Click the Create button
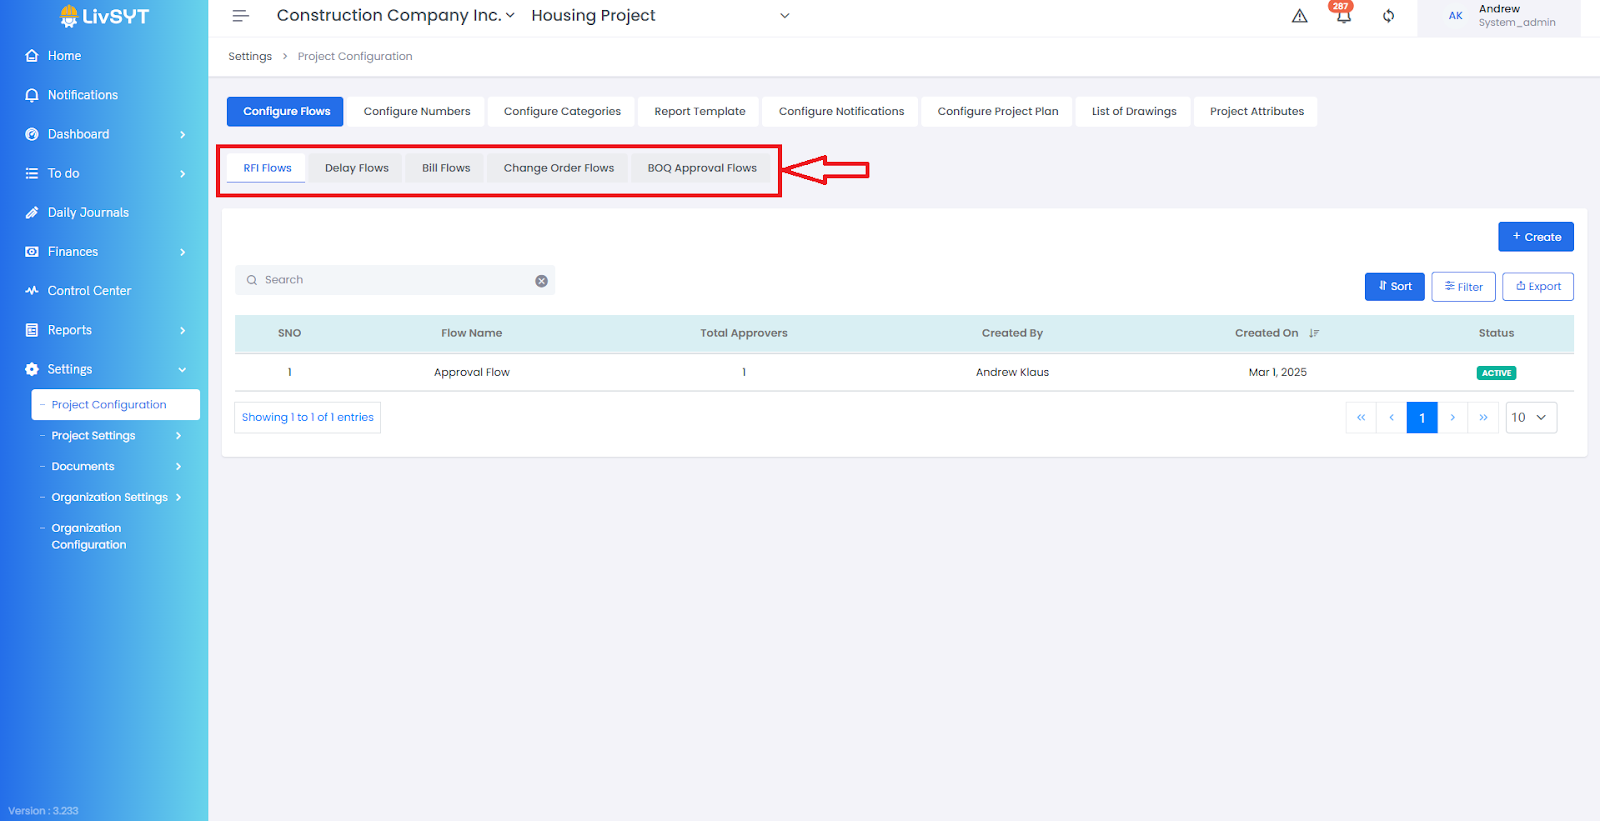The height and width of the screenshot is (821, 1600). (x=1536, y=237)
